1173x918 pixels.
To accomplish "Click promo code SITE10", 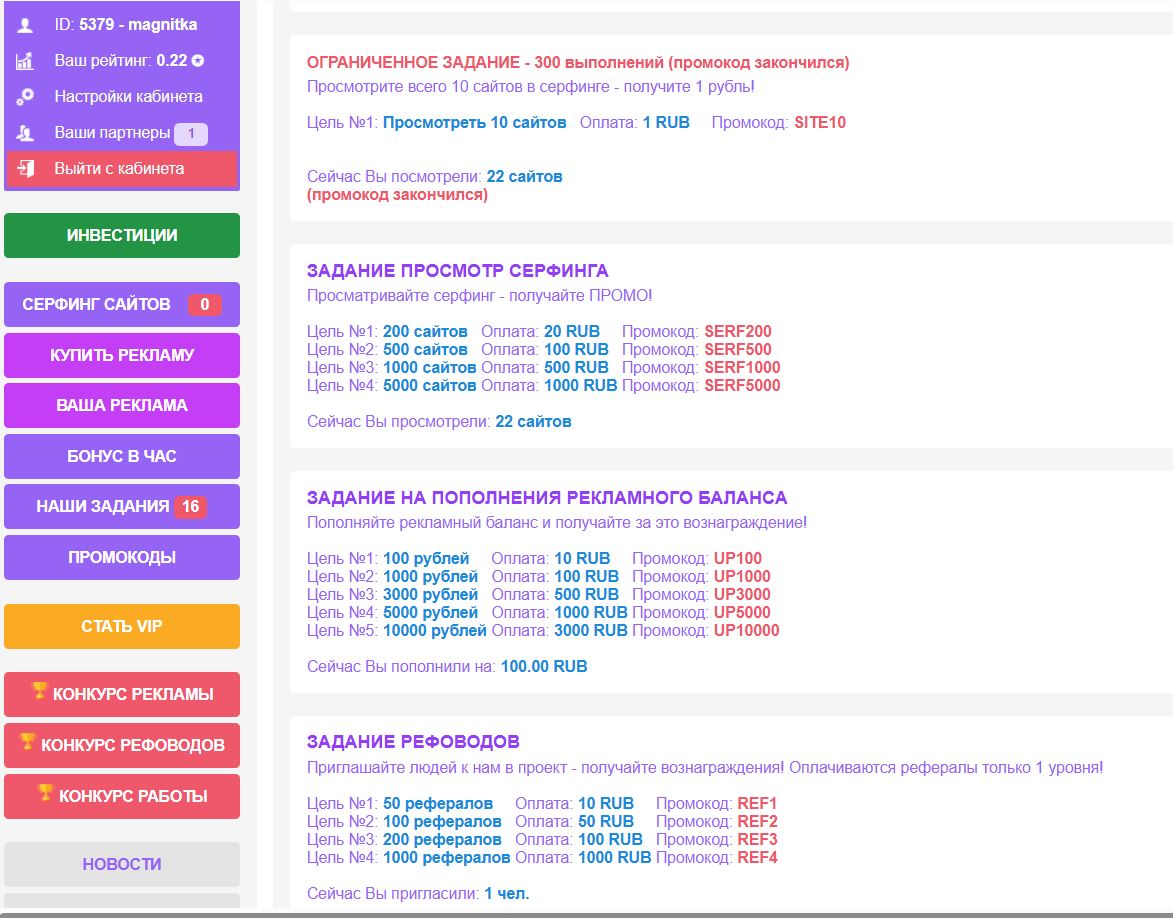I will tap(820, 123).
